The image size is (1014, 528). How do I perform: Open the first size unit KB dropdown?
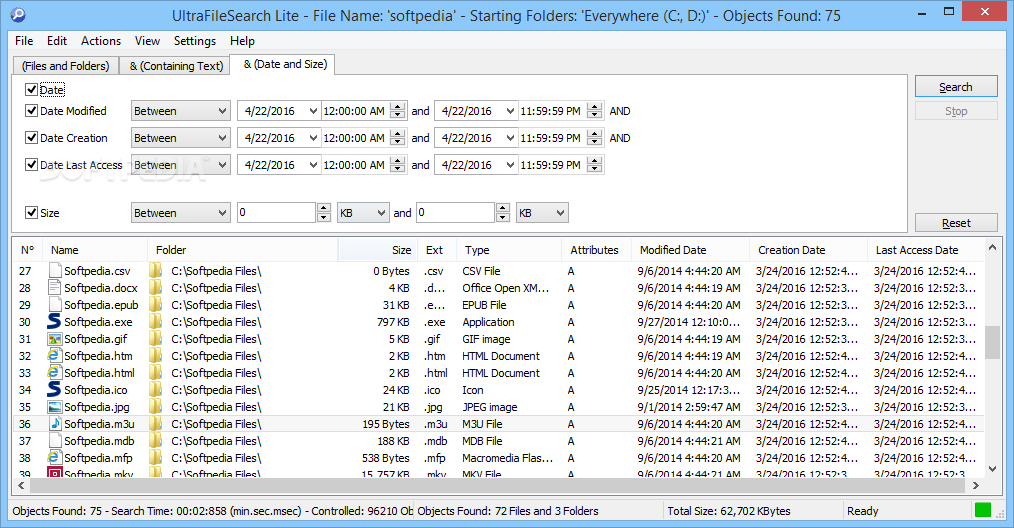click(x=363, y=213)
